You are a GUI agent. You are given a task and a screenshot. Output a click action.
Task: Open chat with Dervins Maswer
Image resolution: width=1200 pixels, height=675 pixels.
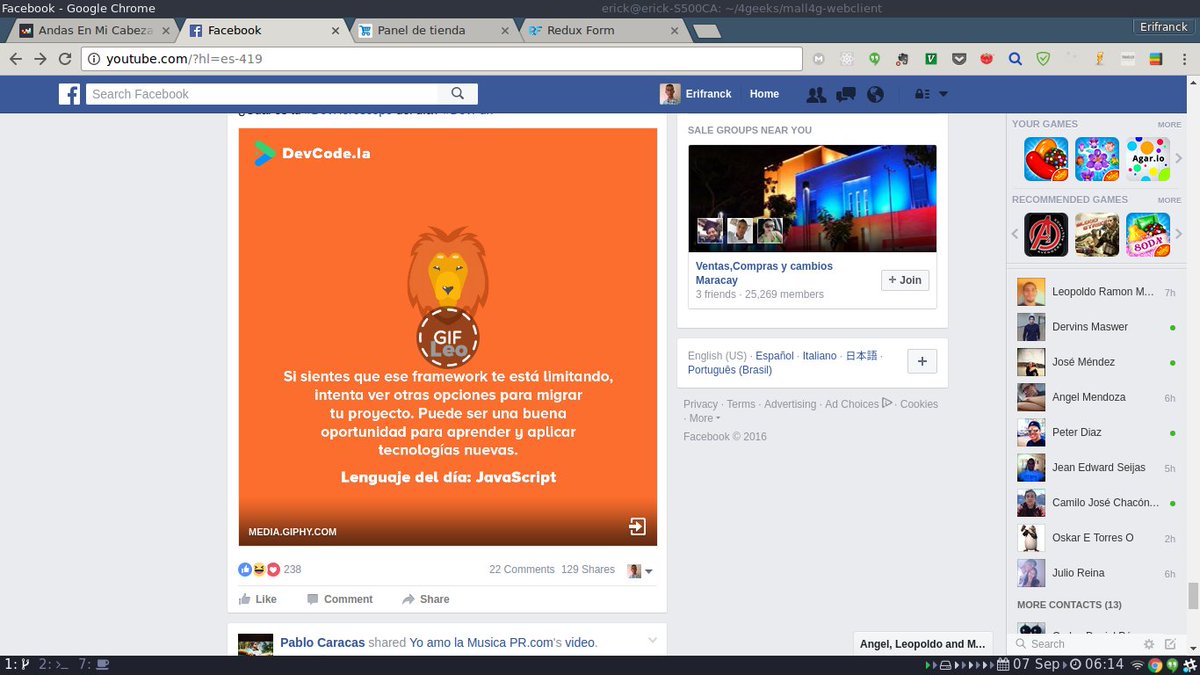(1096, 327)
